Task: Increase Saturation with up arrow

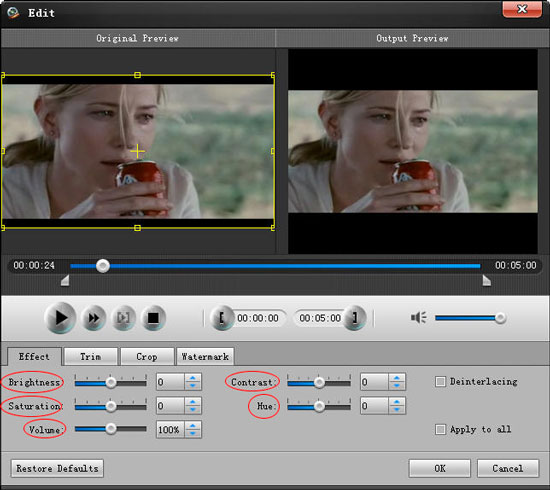Action: 193,402
